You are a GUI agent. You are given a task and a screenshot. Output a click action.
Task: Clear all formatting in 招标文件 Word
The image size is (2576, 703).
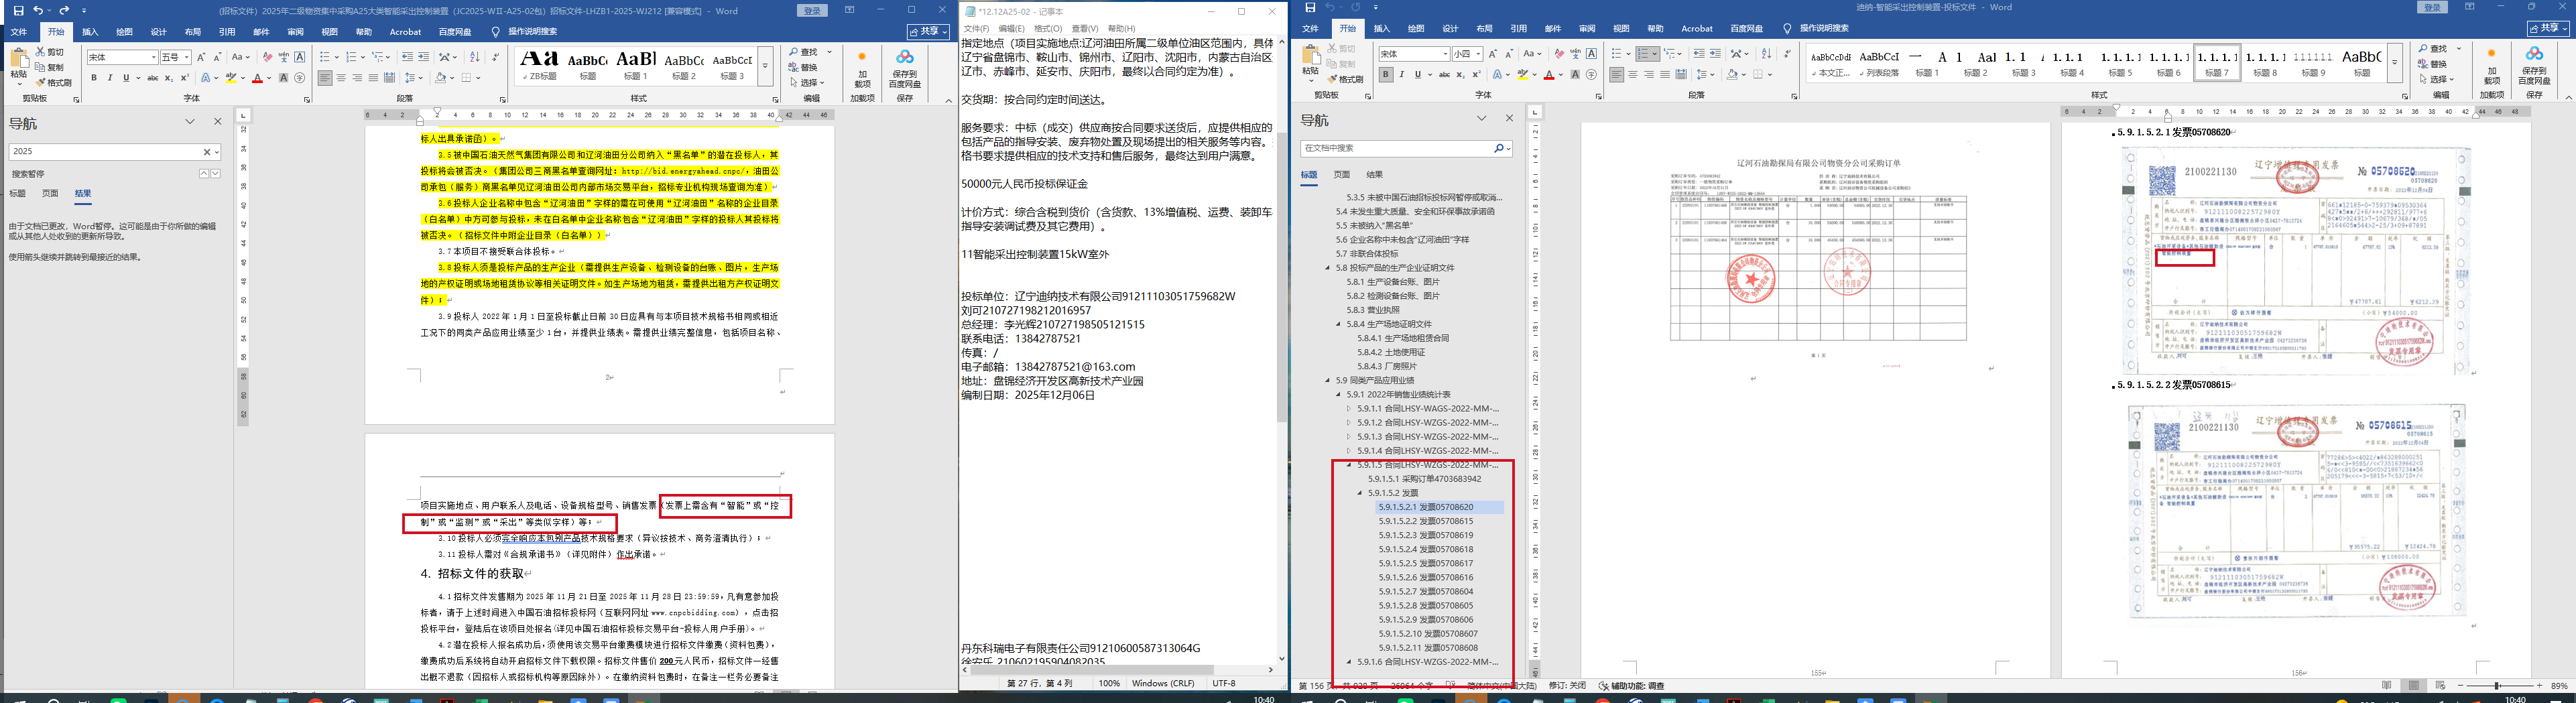coord(267,57)
